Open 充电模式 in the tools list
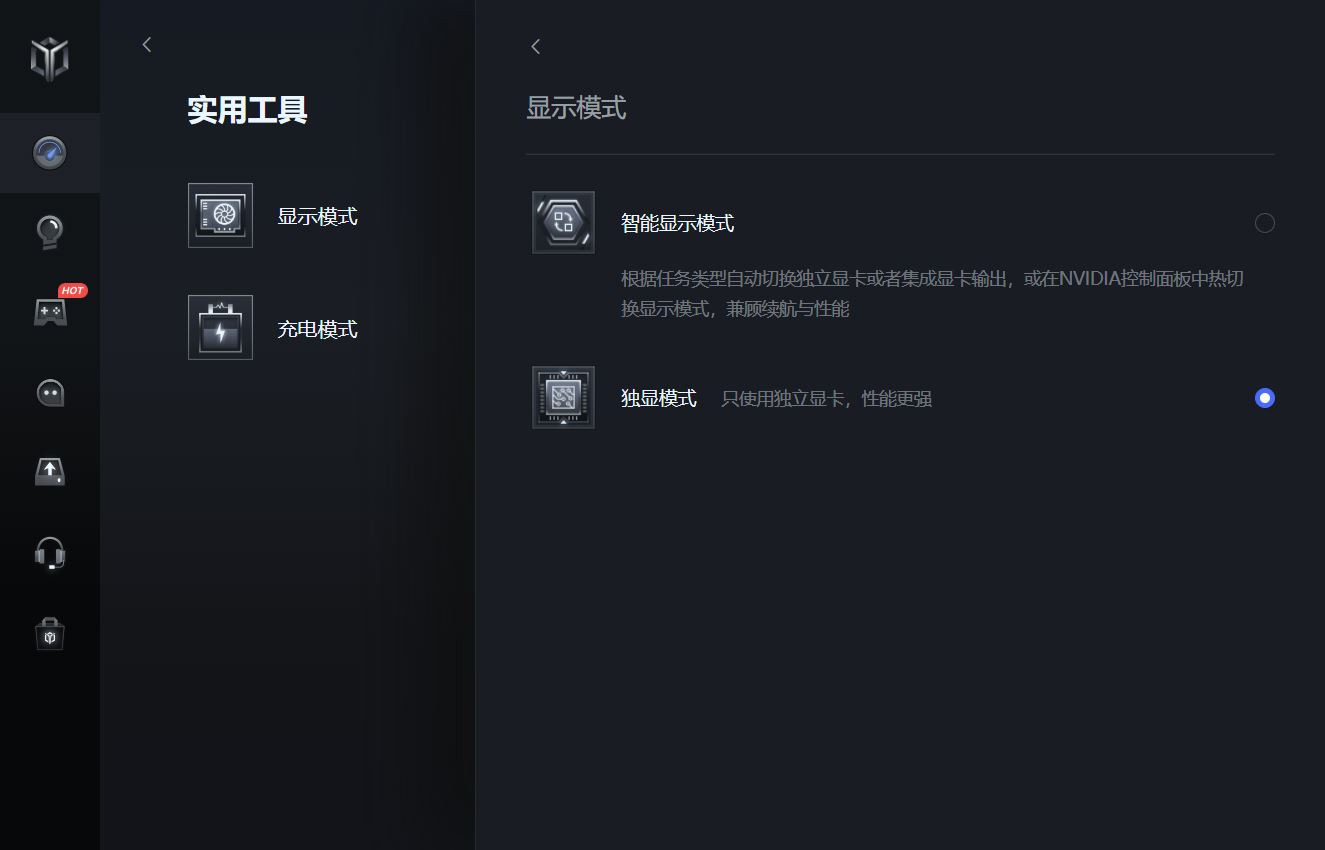 coord(317,329)
